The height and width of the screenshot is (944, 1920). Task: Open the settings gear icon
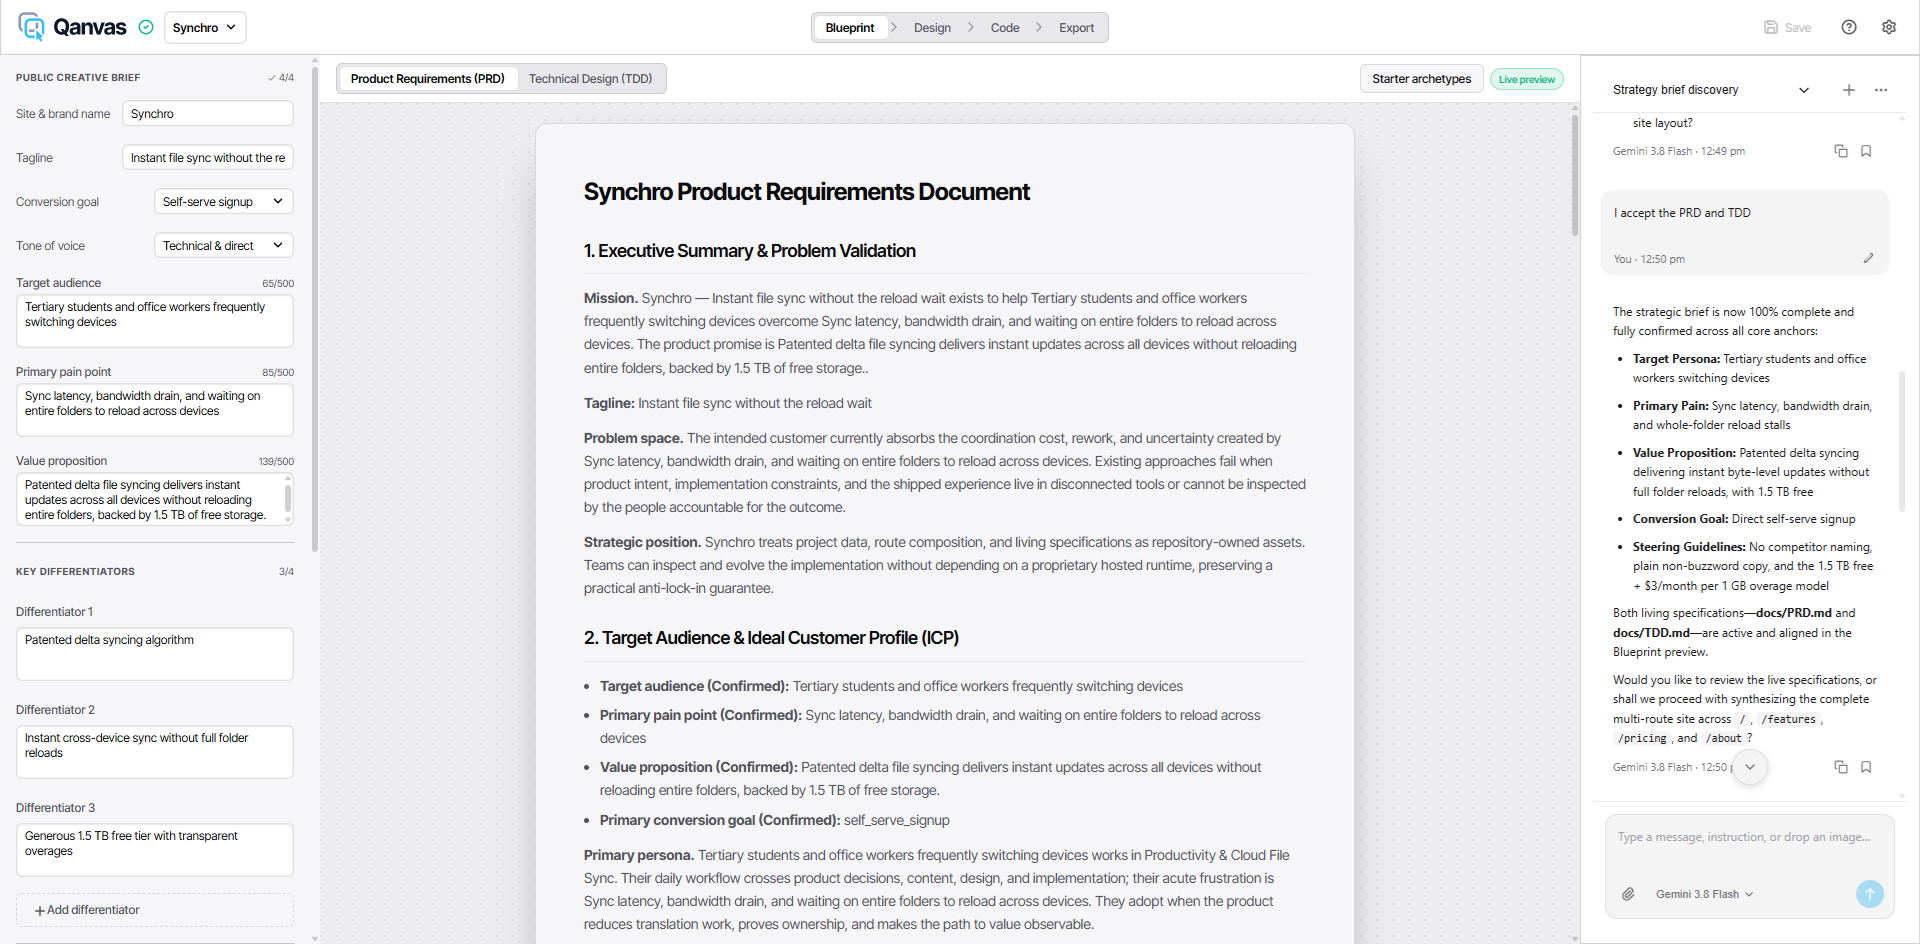(x=1889, y=28)
